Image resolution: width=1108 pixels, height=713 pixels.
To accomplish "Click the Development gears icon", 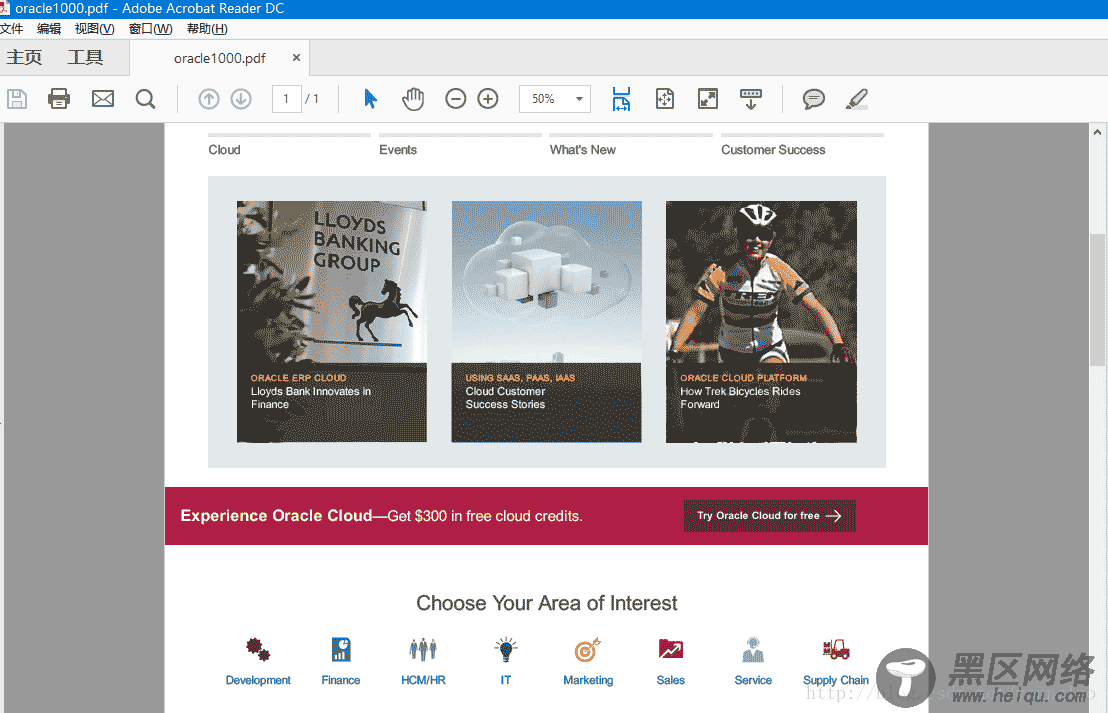I will coord(258,649).
